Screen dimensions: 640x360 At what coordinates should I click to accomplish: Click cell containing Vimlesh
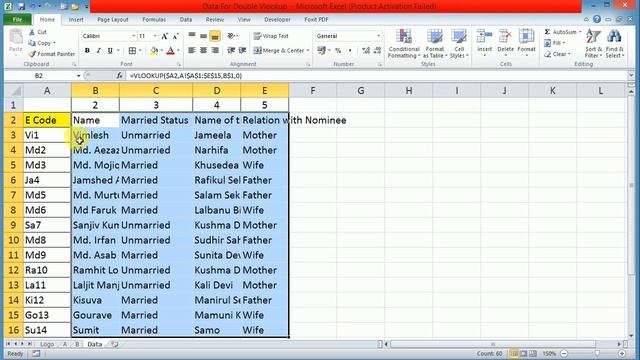[x=95, y=135]
